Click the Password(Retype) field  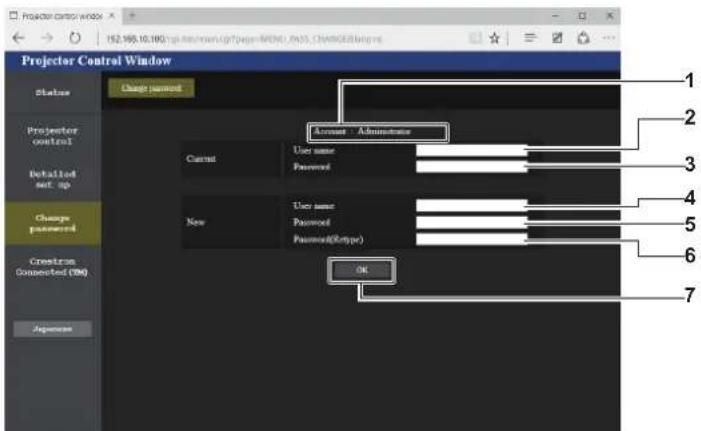[472, 239]
